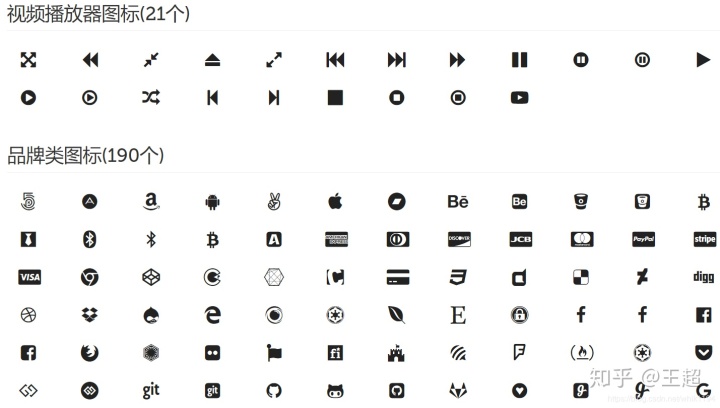This screenshot has height=408, width=720.
Task: Click the Visa card icon
Action: tap(29, 277)
